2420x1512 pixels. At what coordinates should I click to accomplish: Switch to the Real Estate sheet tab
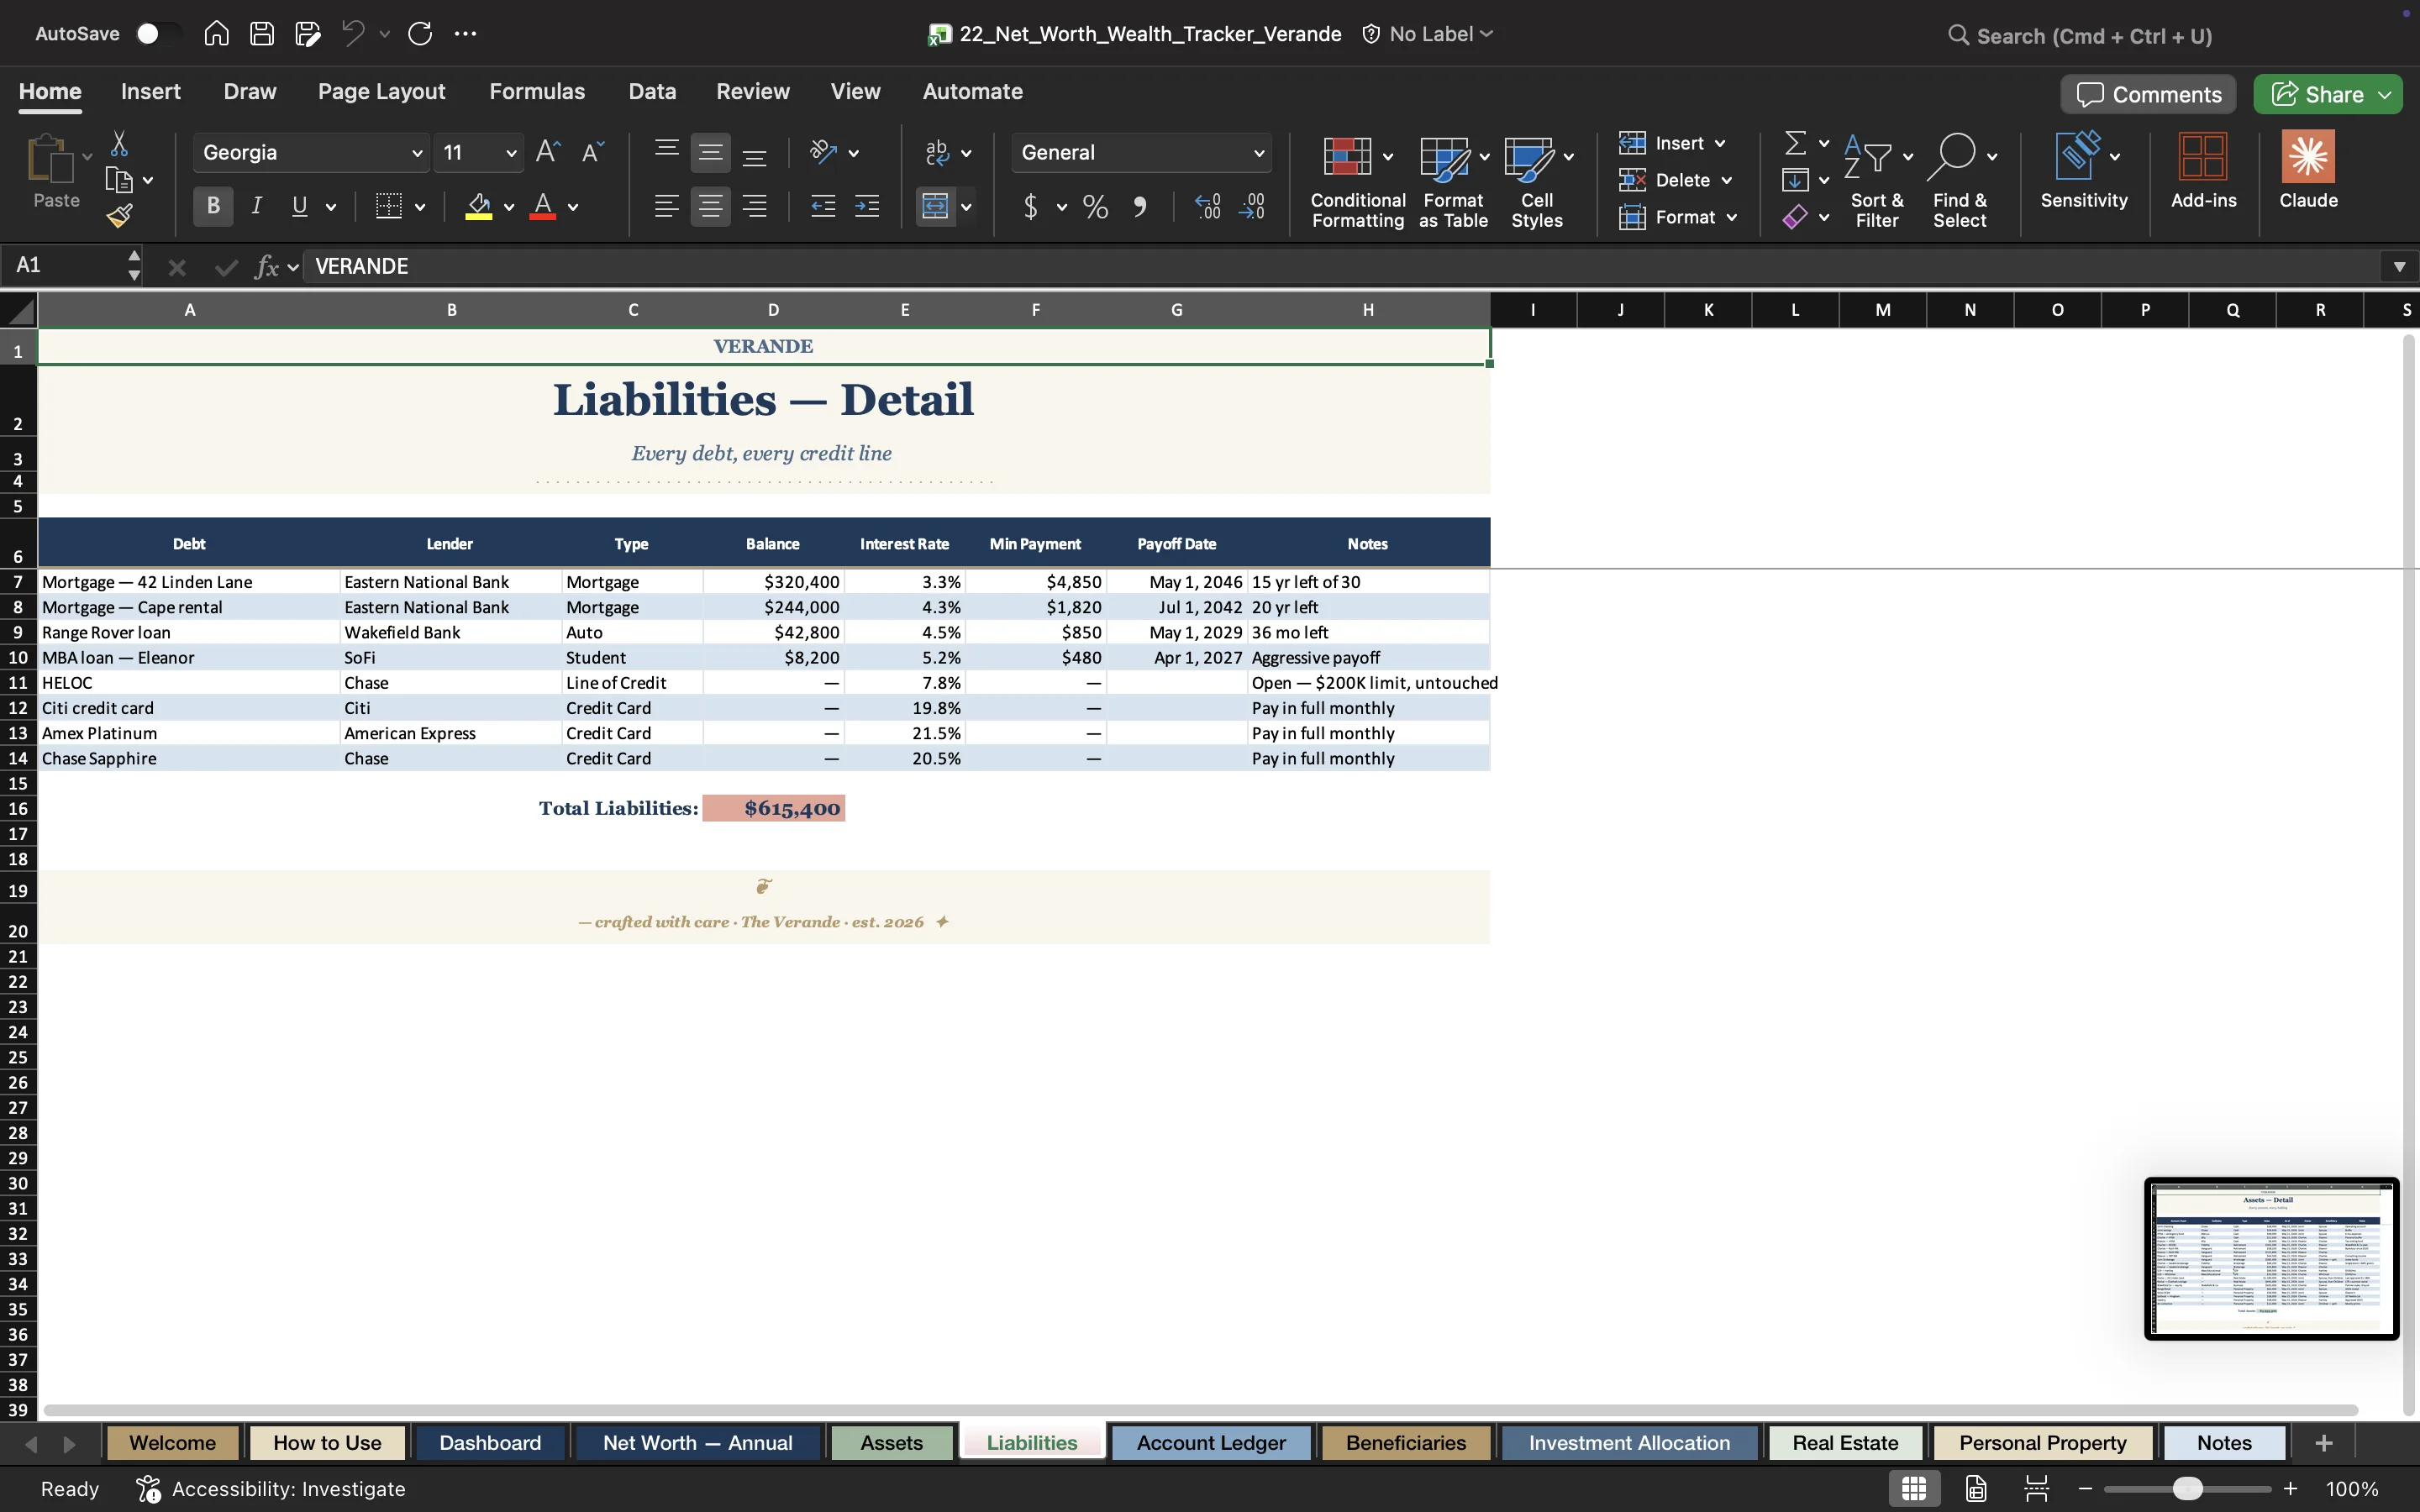click(x=1845, y=1443)
